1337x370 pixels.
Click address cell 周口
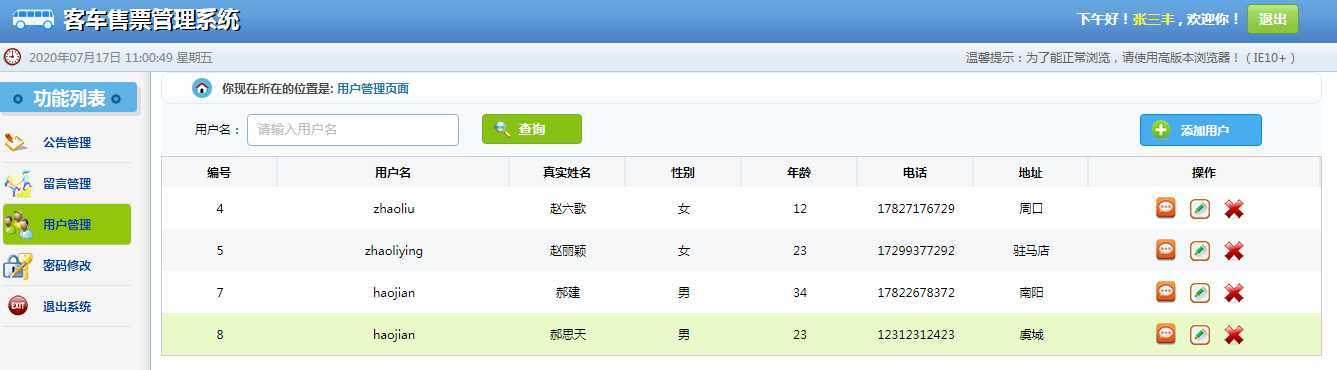(x=1031, y=209)
